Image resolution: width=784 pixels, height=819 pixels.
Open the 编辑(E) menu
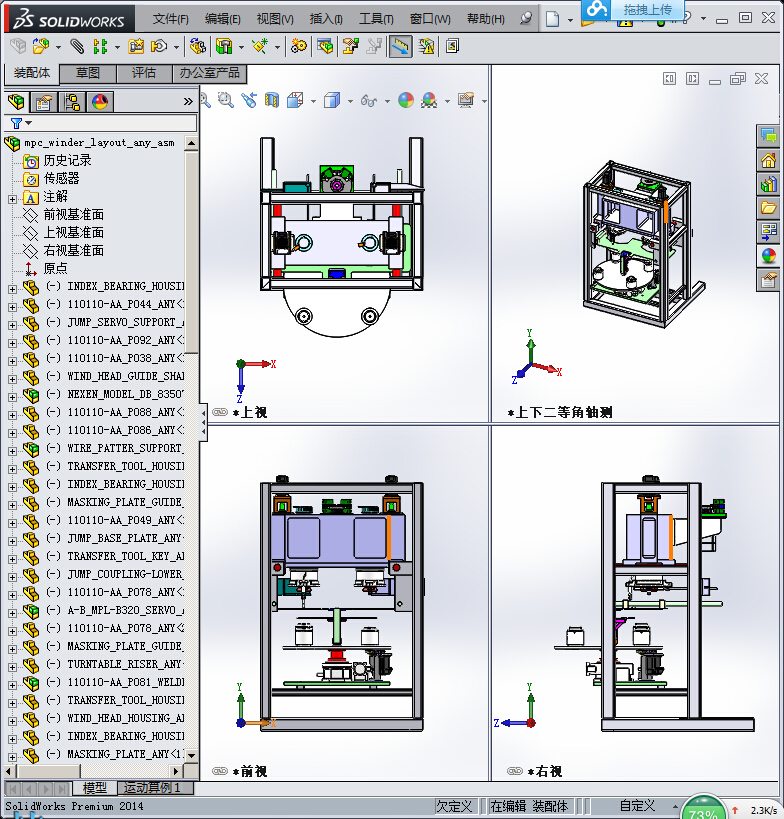(x=223, y=19)
